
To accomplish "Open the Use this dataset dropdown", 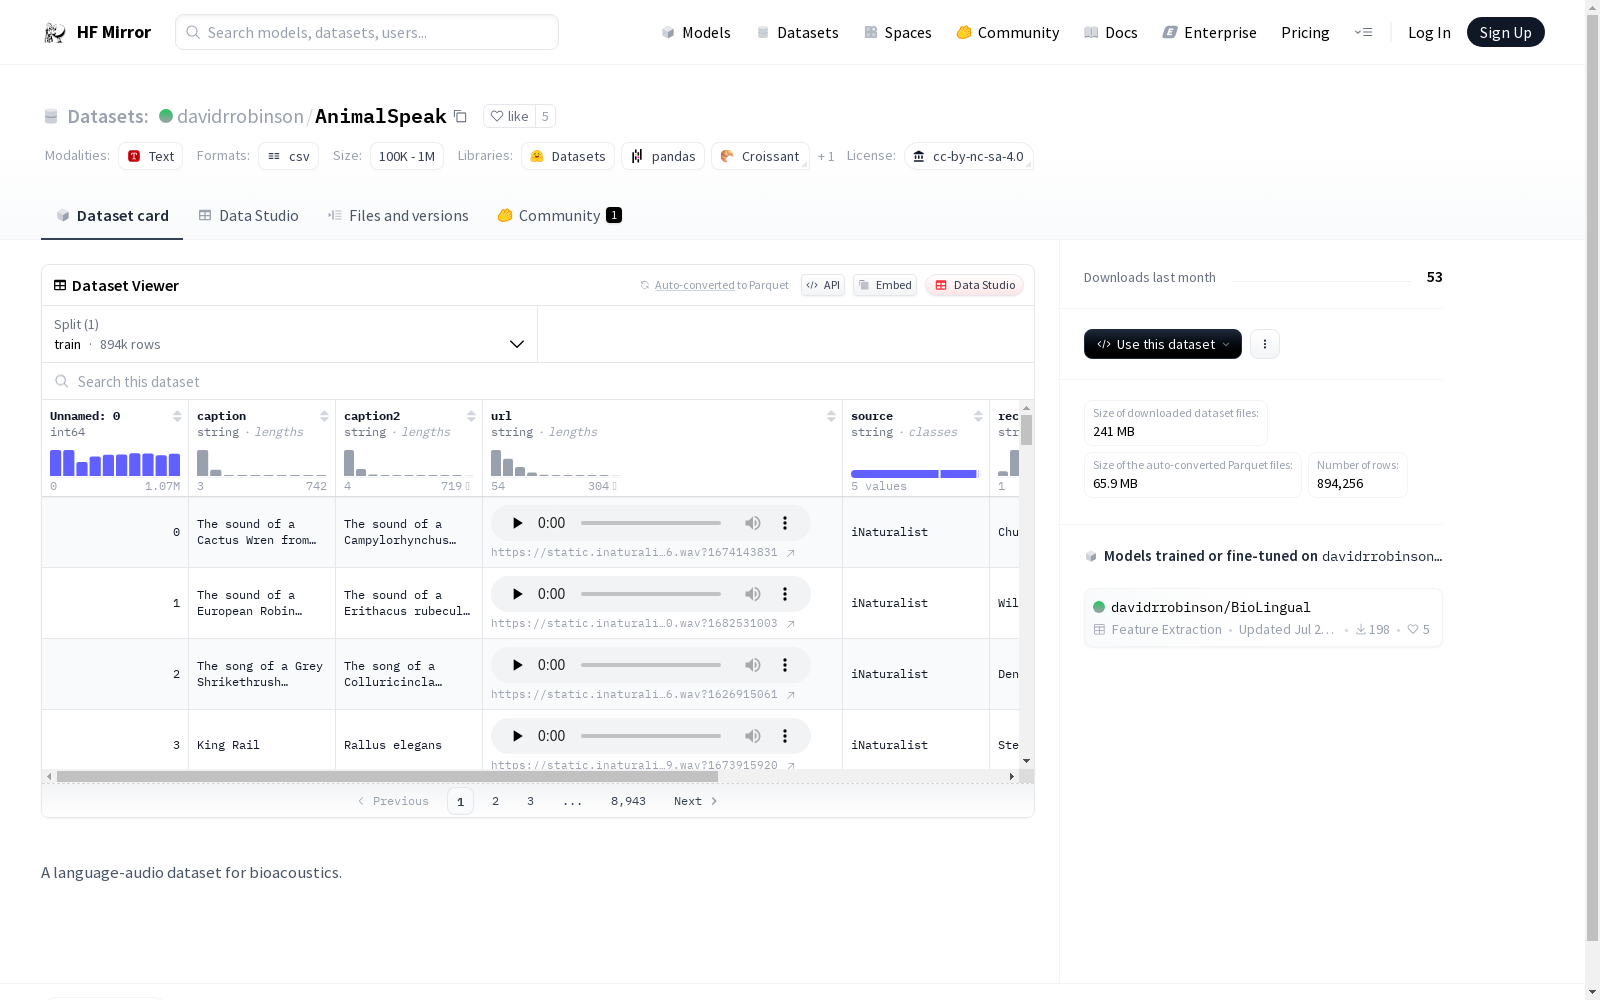I will click(1163, 344).
